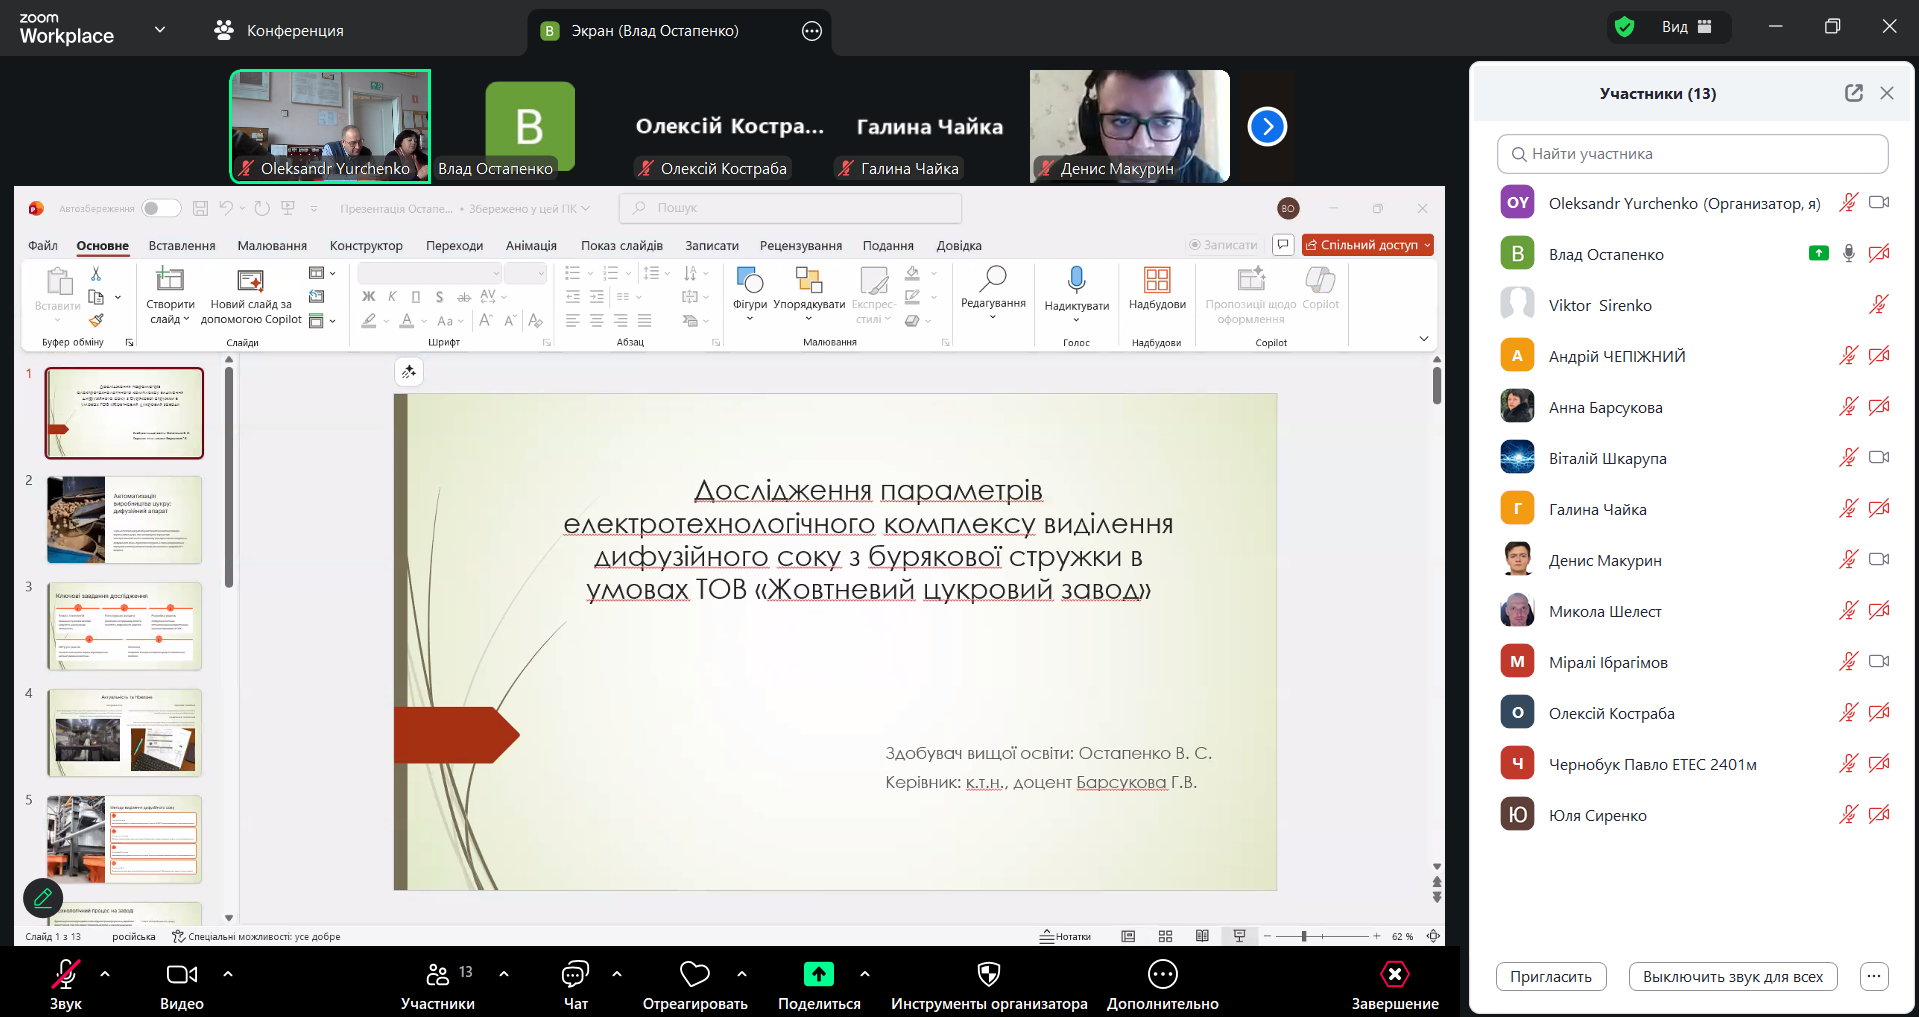Open the Вставлення ribbon tab
1919x1017 pixels.
[182, 246]
